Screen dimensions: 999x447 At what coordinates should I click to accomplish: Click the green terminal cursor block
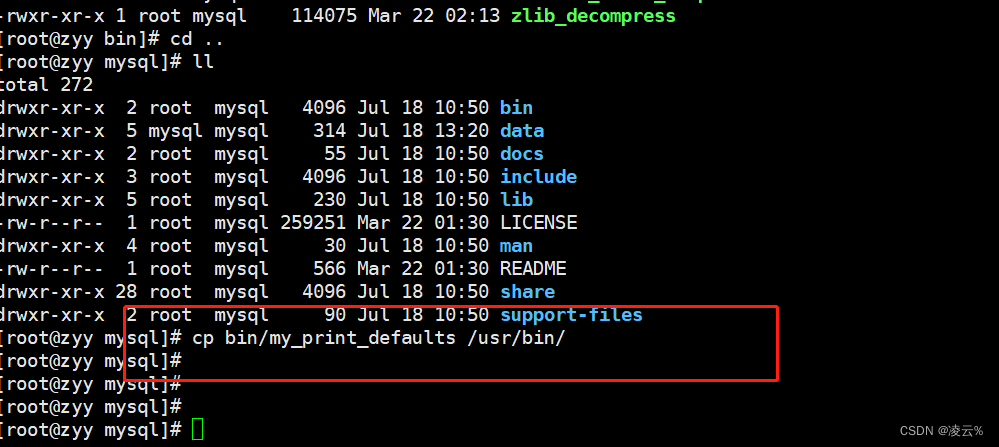(198, 429)
